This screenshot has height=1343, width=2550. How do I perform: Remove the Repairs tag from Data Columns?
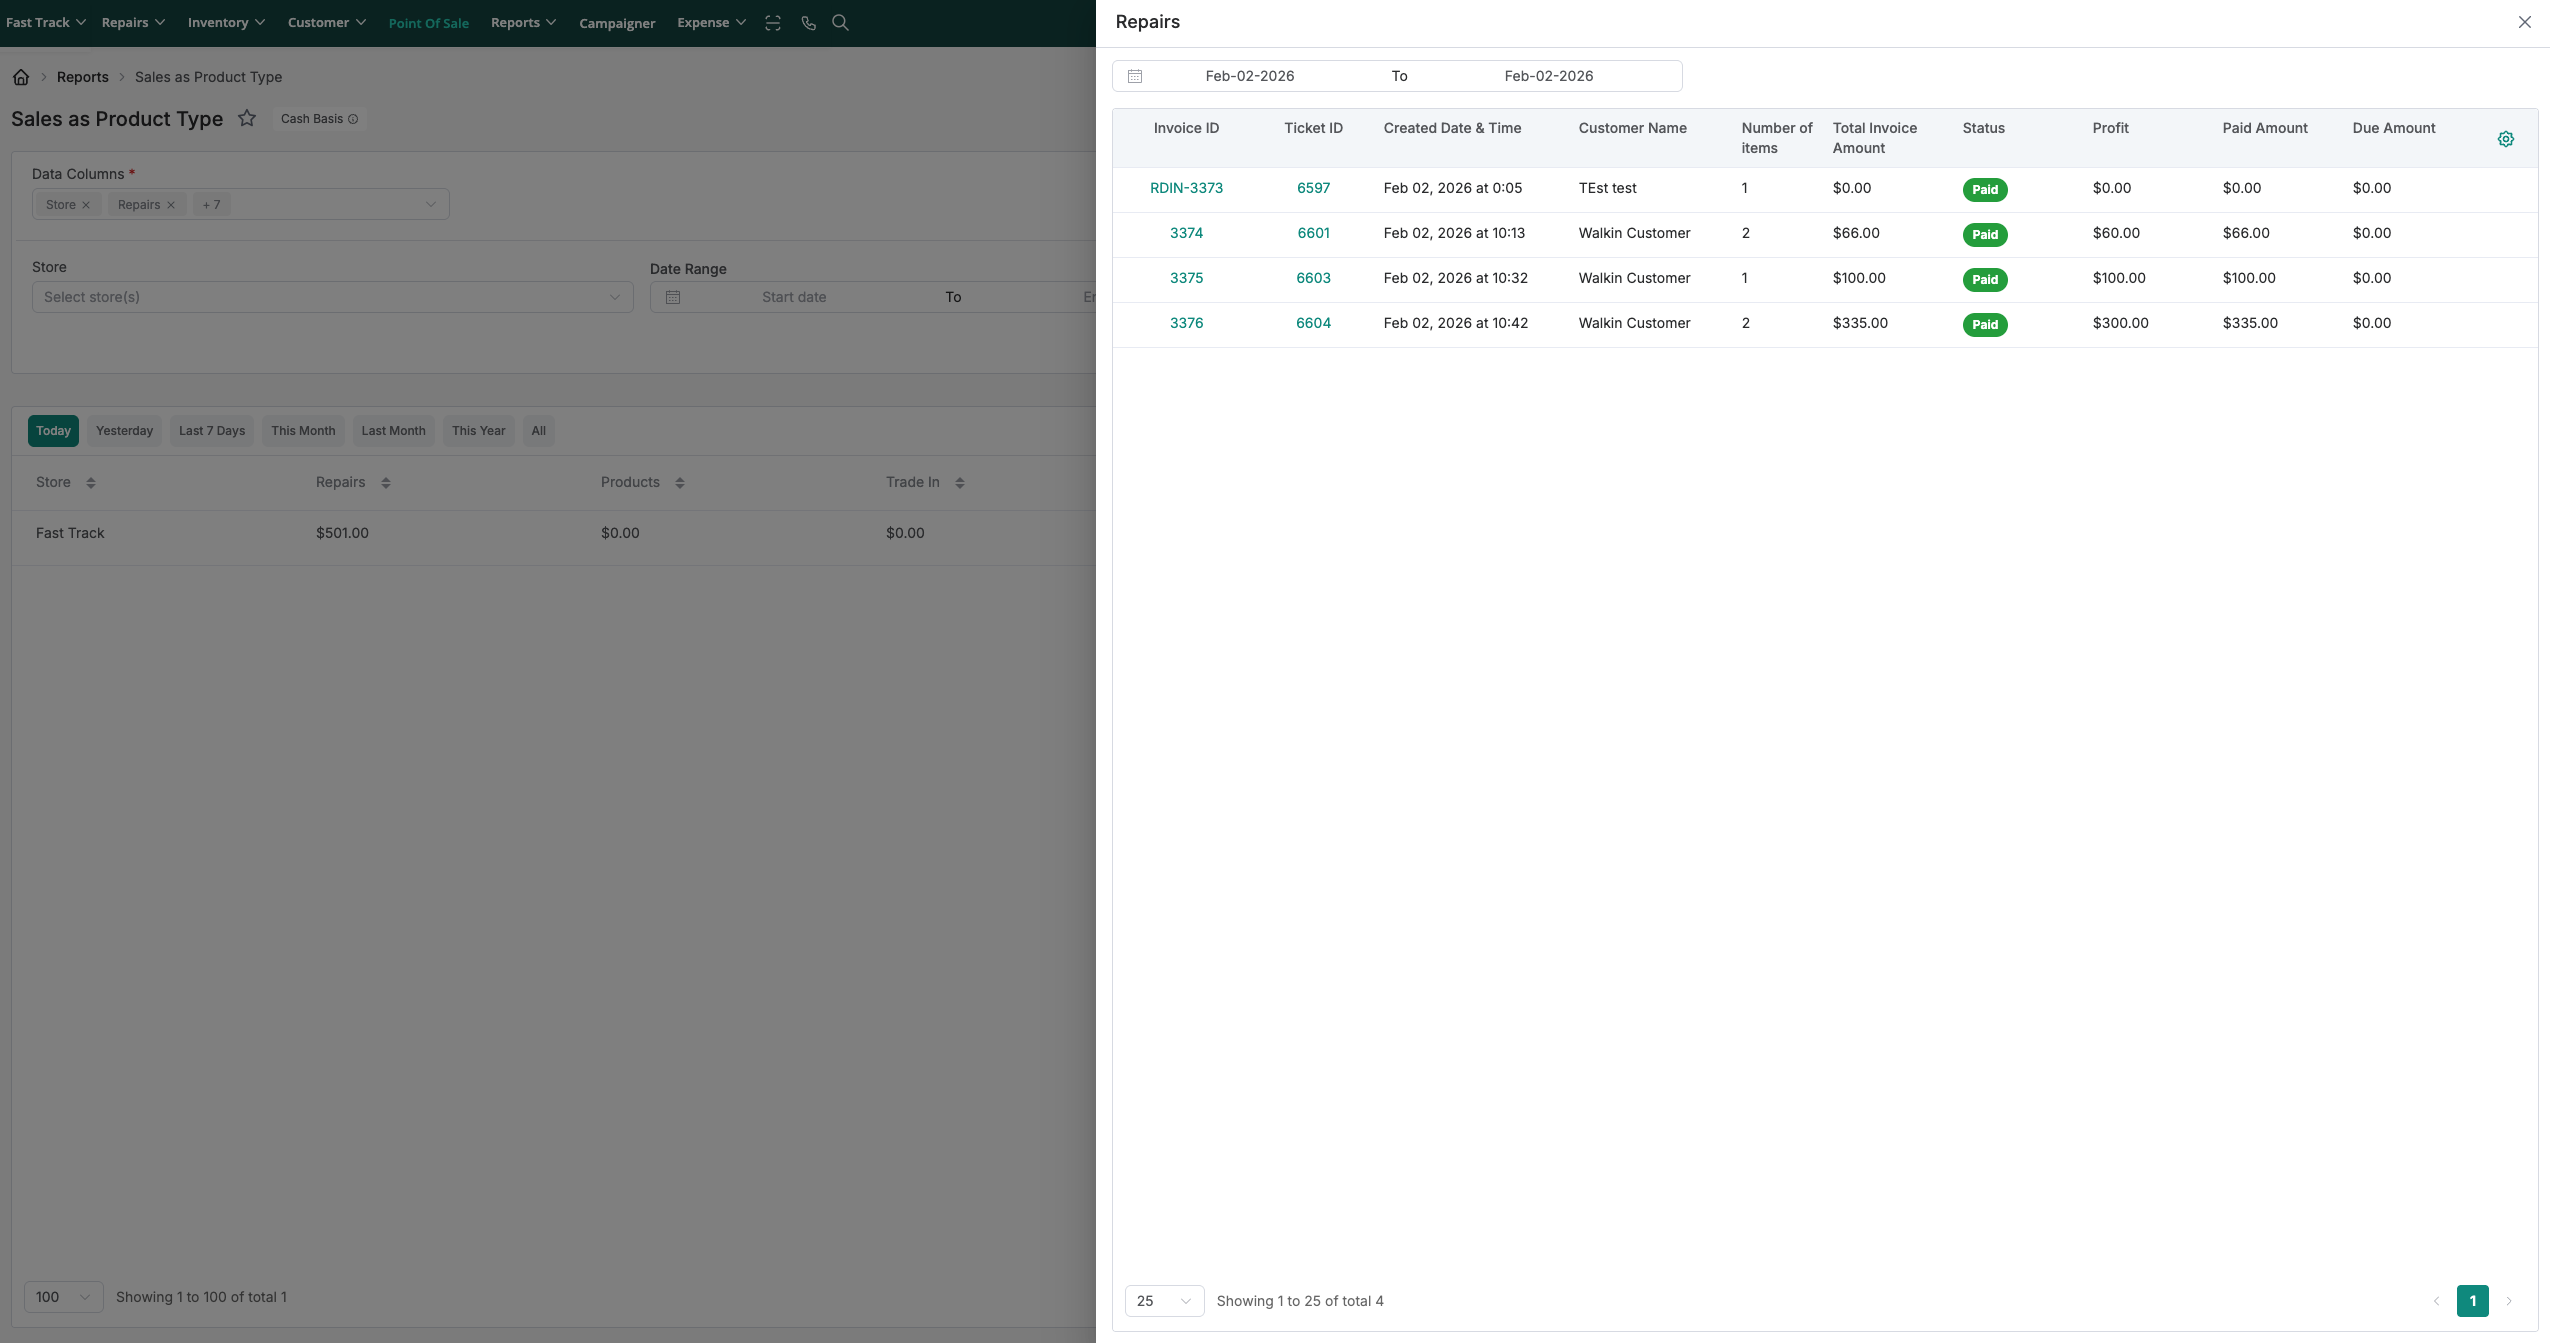[x=171, y=205]
